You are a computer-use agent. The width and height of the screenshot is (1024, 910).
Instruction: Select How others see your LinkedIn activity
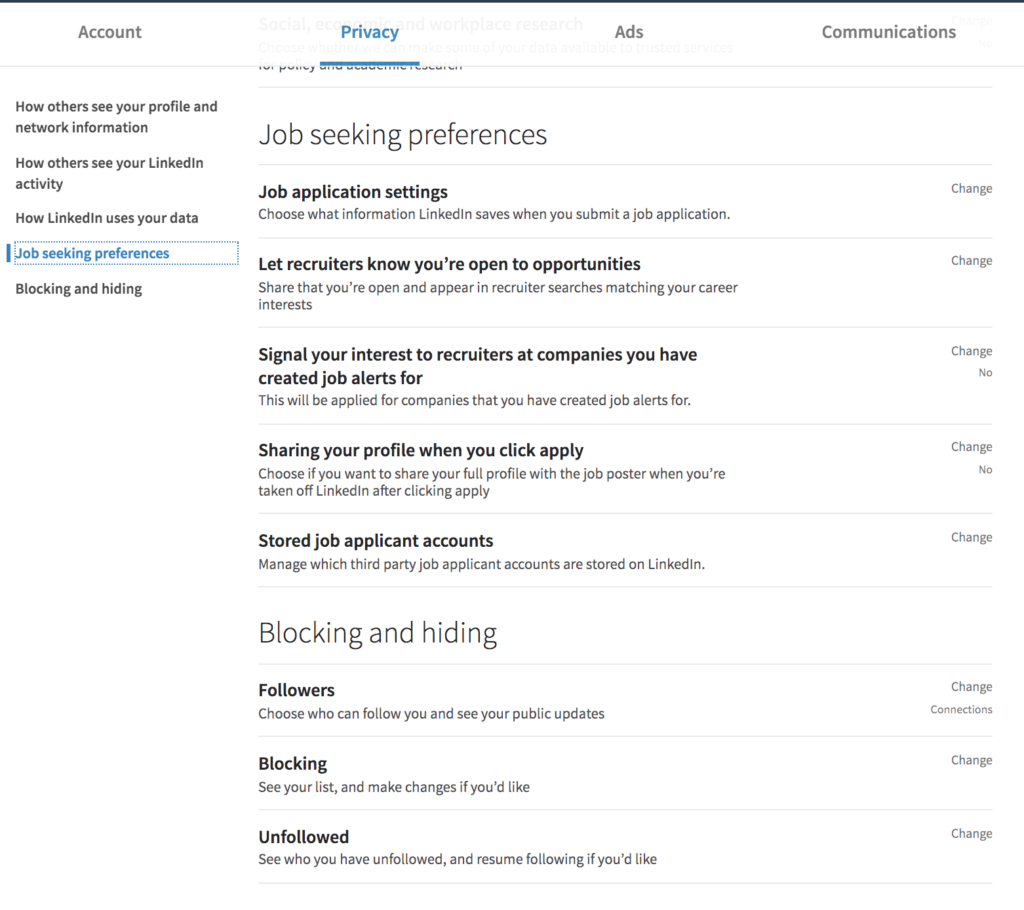coord(110,172)
